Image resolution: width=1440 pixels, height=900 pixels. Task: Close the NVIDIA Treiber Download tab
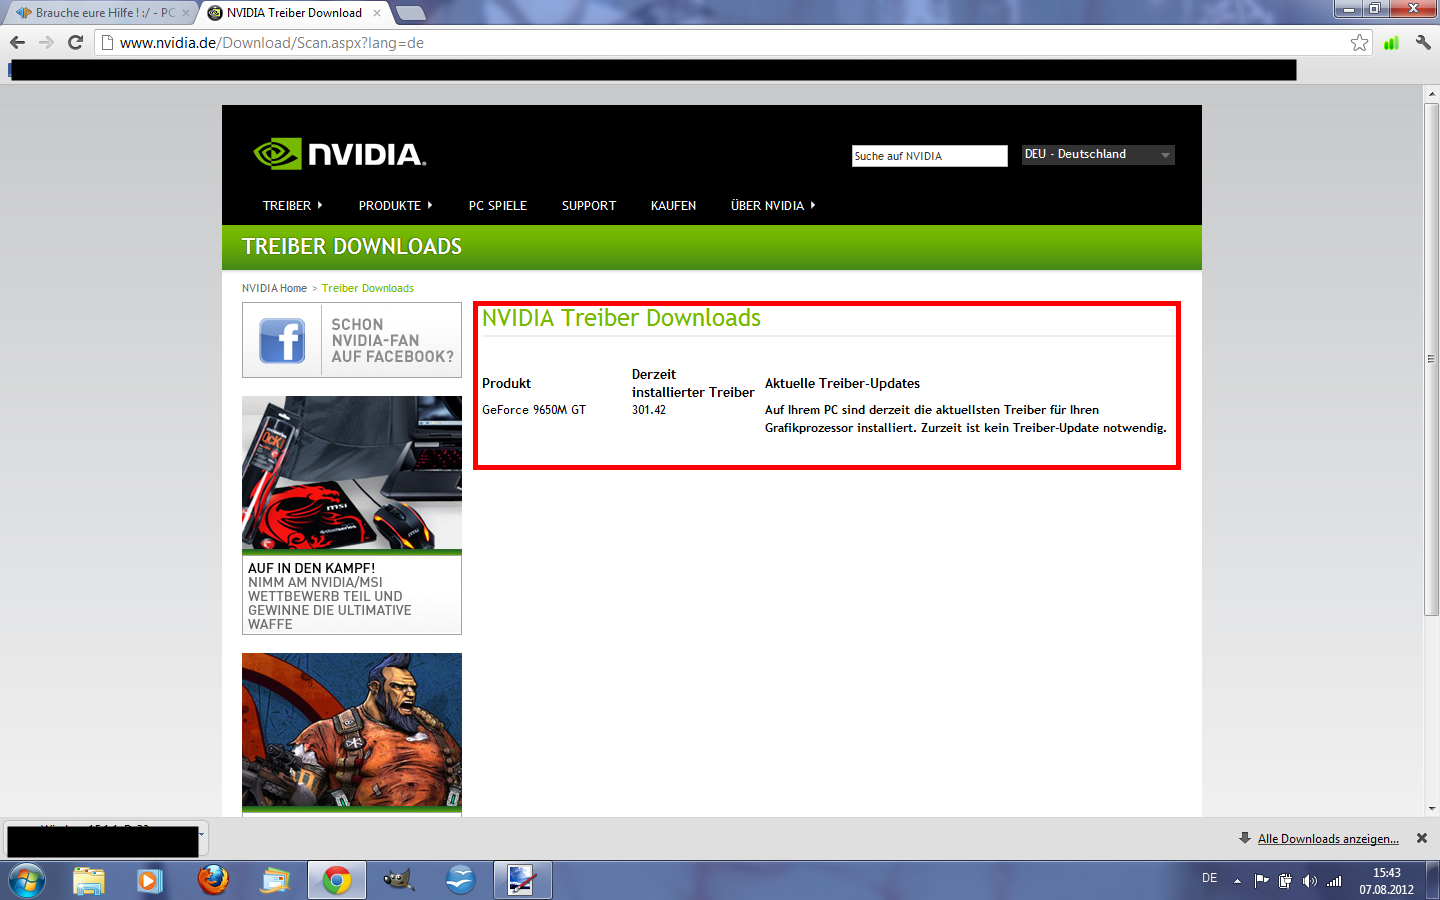(377, 13)
